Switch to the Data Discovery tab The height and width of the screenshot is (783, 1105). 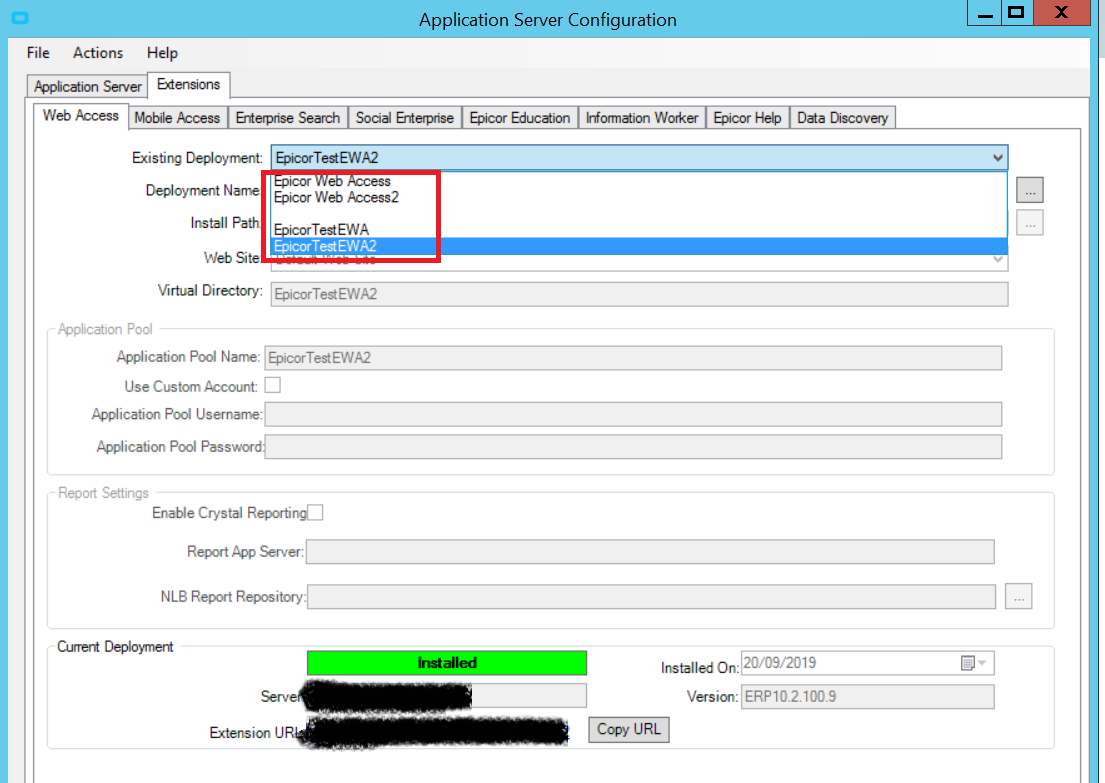pos(843,118)
